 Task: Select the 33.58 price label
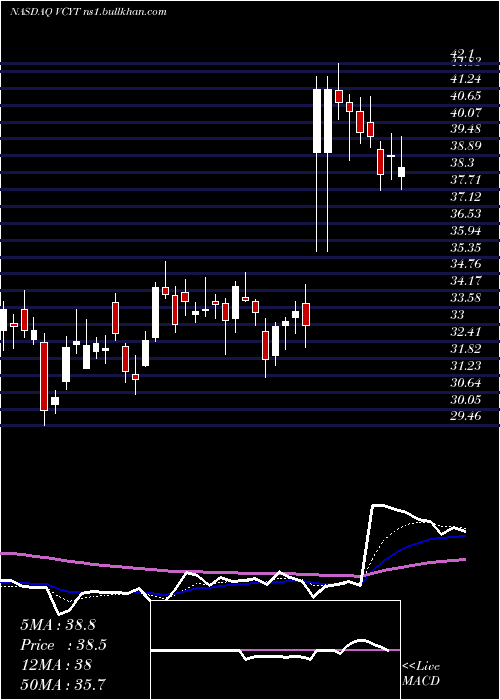(466, 298)
